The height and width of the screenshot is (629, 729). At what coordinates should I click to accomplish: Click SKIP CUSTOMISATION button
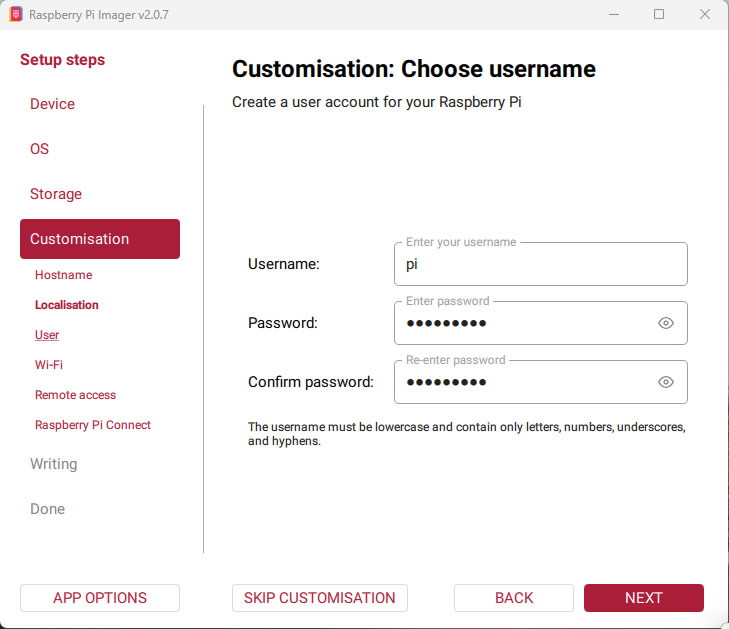pos(320,598)
